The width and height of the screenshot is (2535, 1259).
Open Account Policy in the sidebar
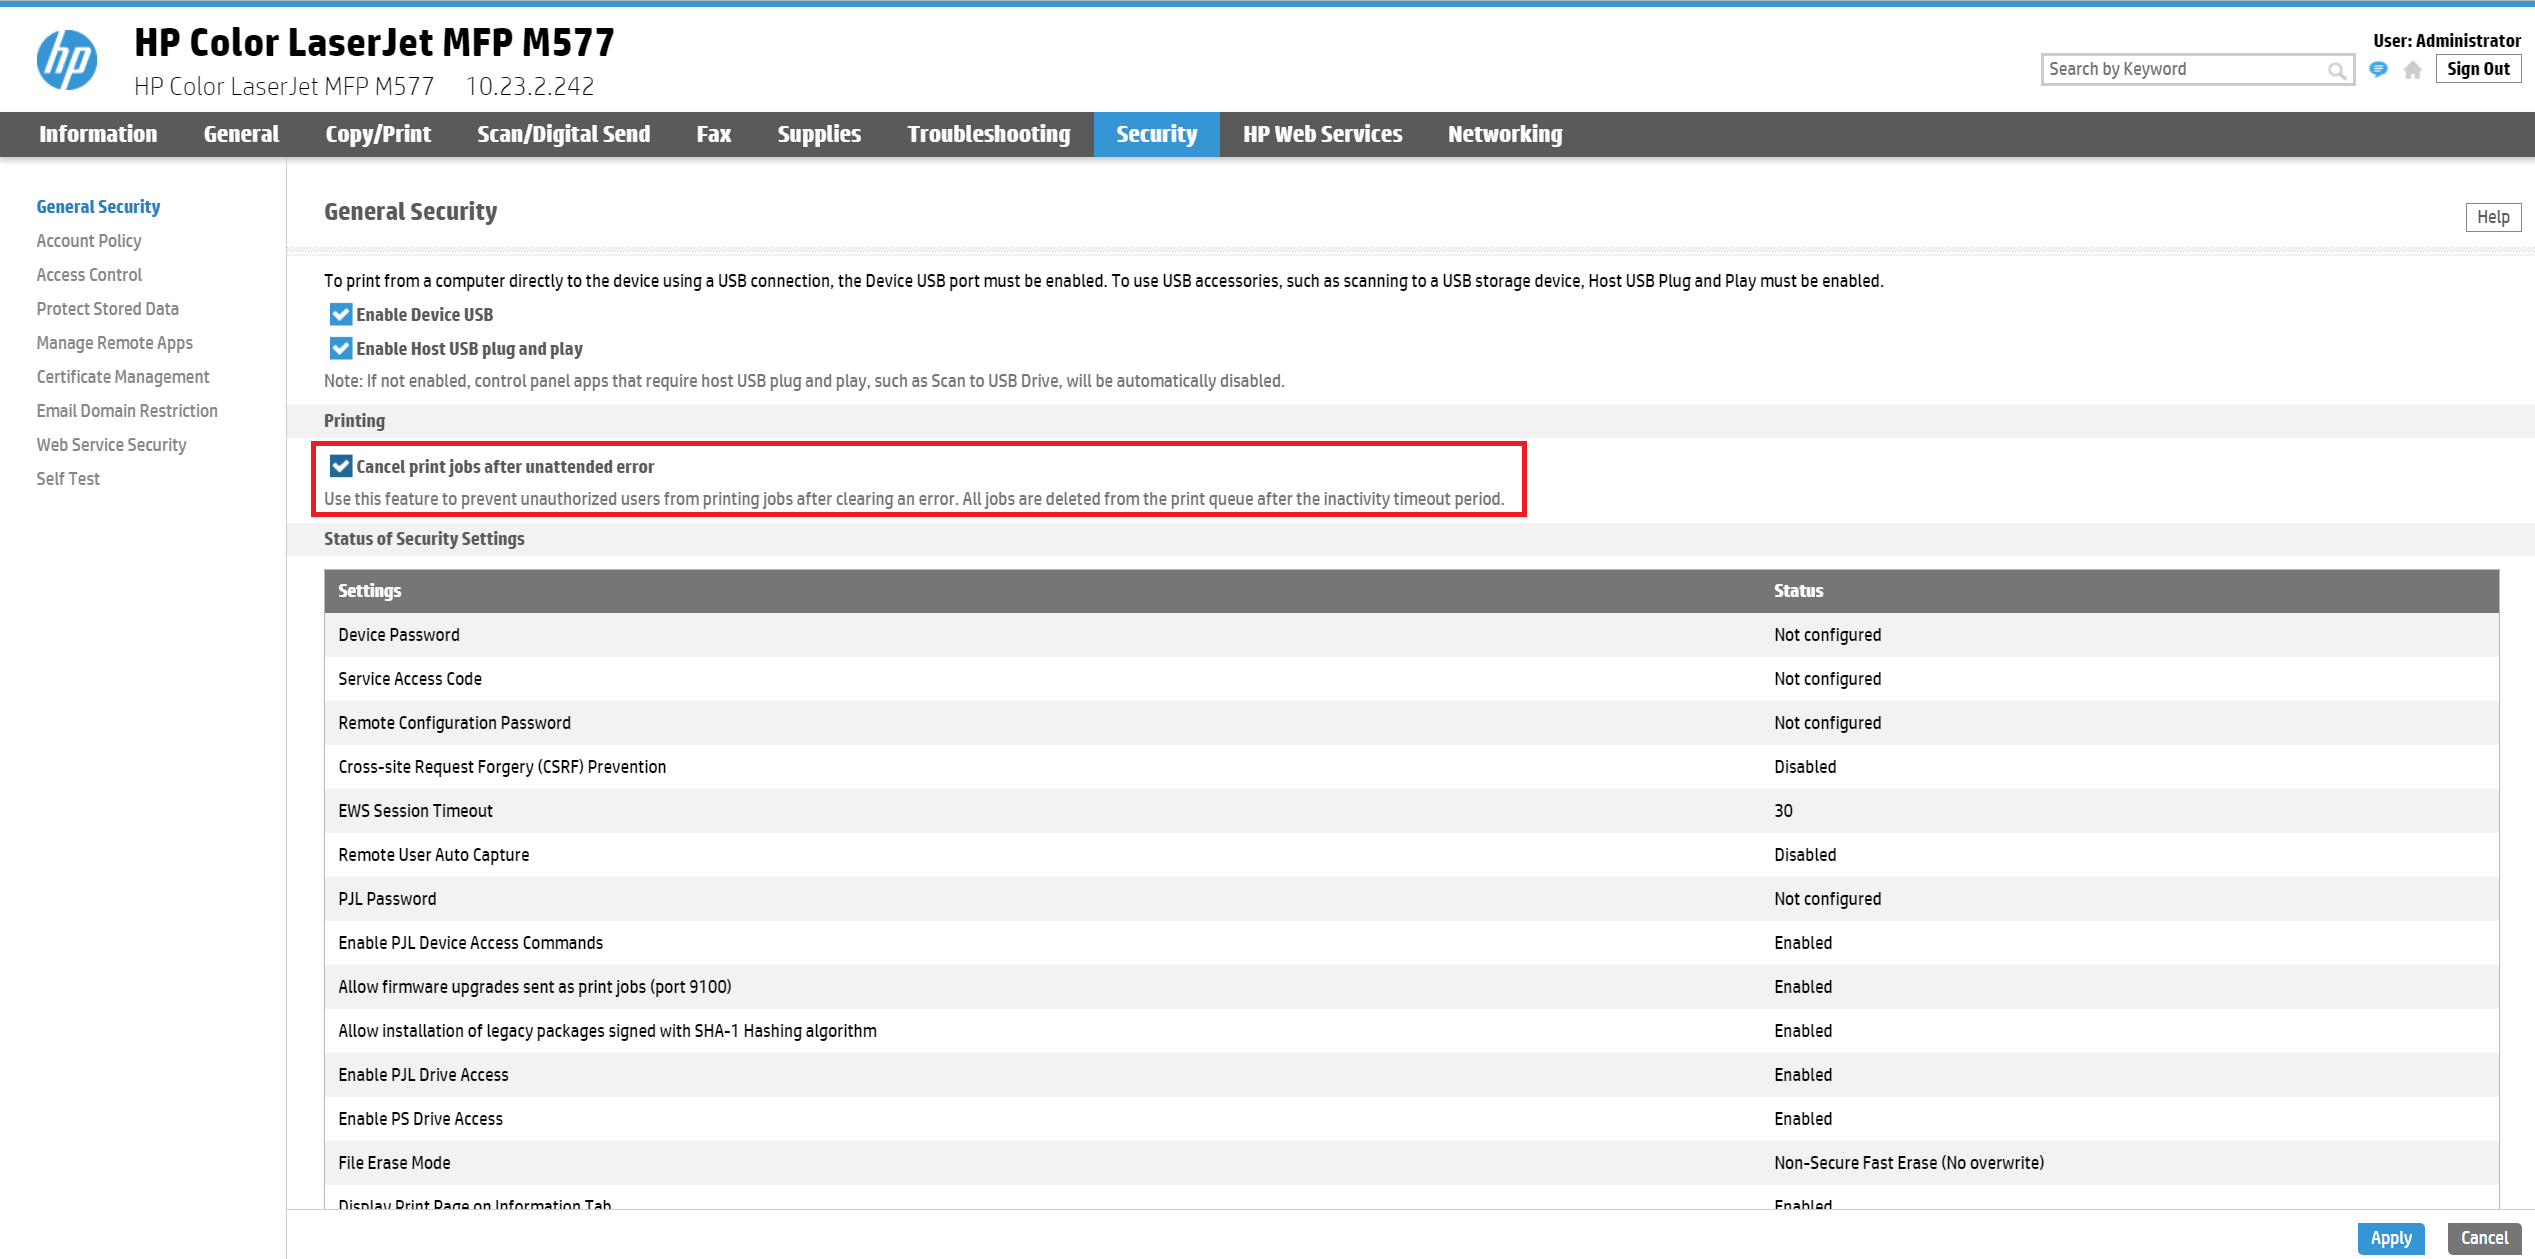click(89, 241)
